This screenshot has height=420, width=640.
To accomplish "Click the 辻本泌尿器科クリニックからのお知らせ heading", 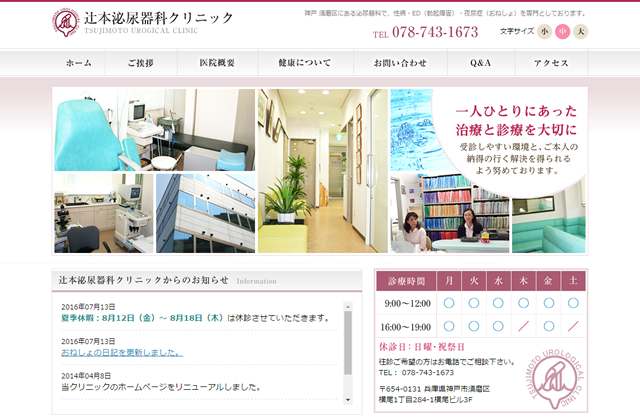I will click(143, 280).
